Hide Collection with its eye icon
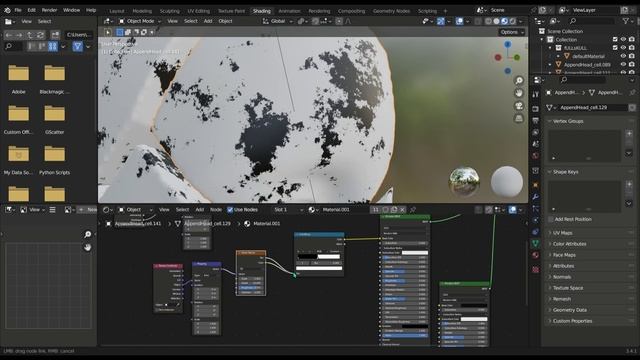This screenshot has width=640, height=360. click(x=623, y=40)
